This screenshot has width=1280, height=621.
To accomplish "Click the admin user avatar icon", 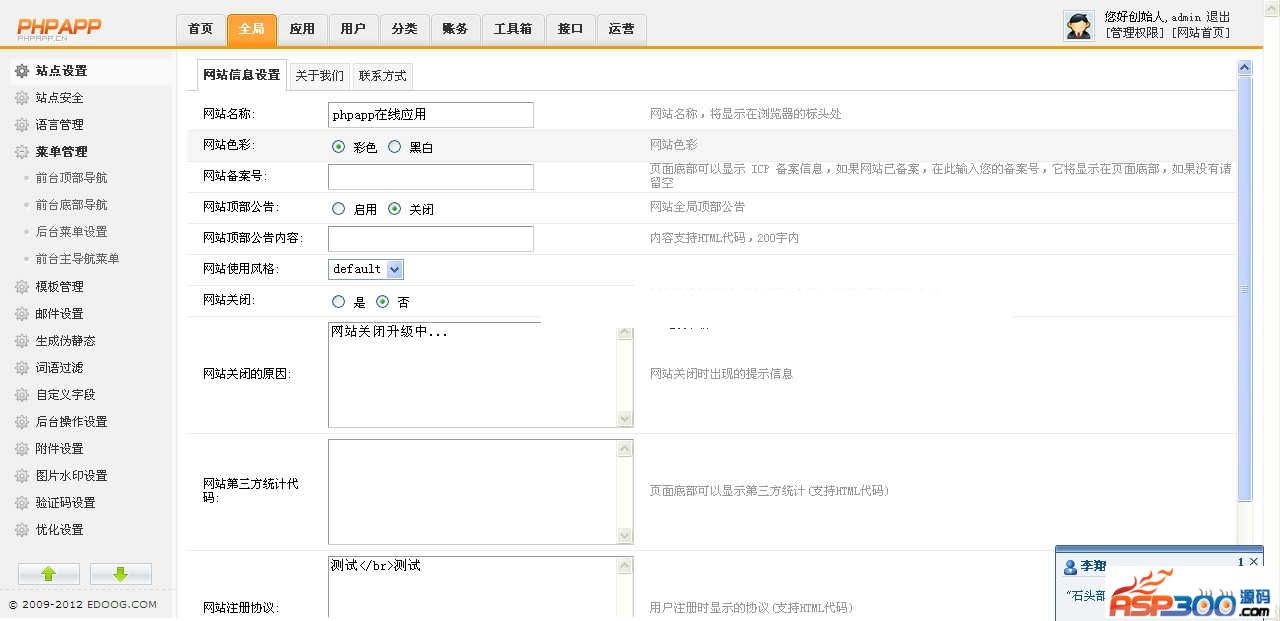I will pos(1079,26).
